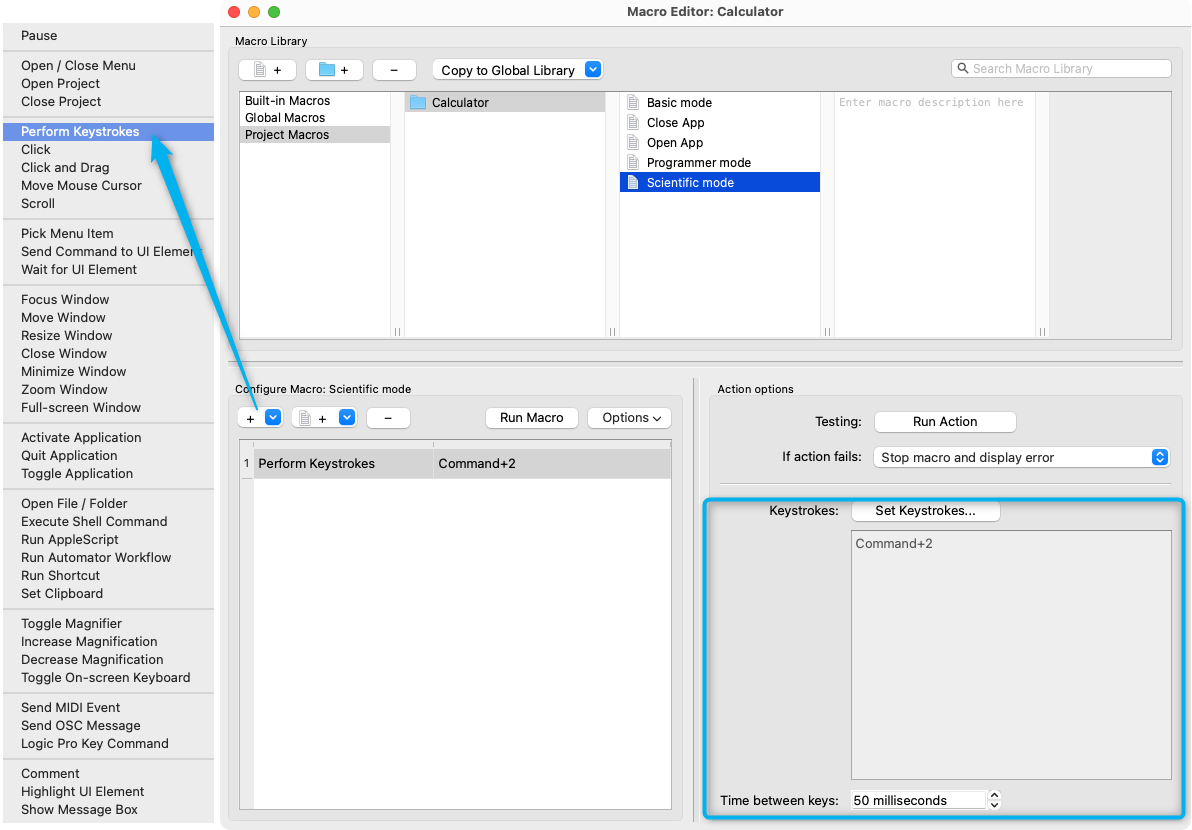Select Built-in Macros in library list

click(287, 101)
